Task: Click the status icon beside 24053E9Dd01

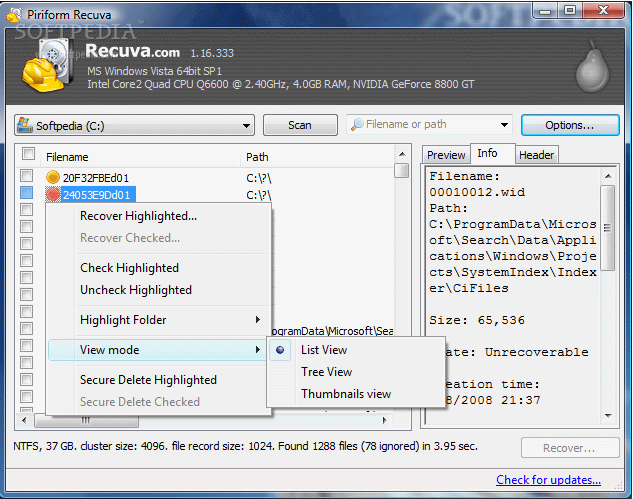Action: tap(53, 195)
